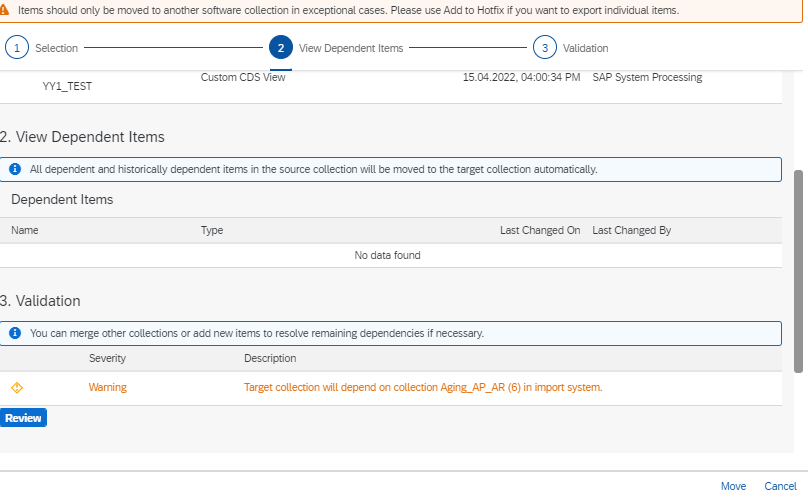Click the Name column header
The image size is (808, 499).
25,230
